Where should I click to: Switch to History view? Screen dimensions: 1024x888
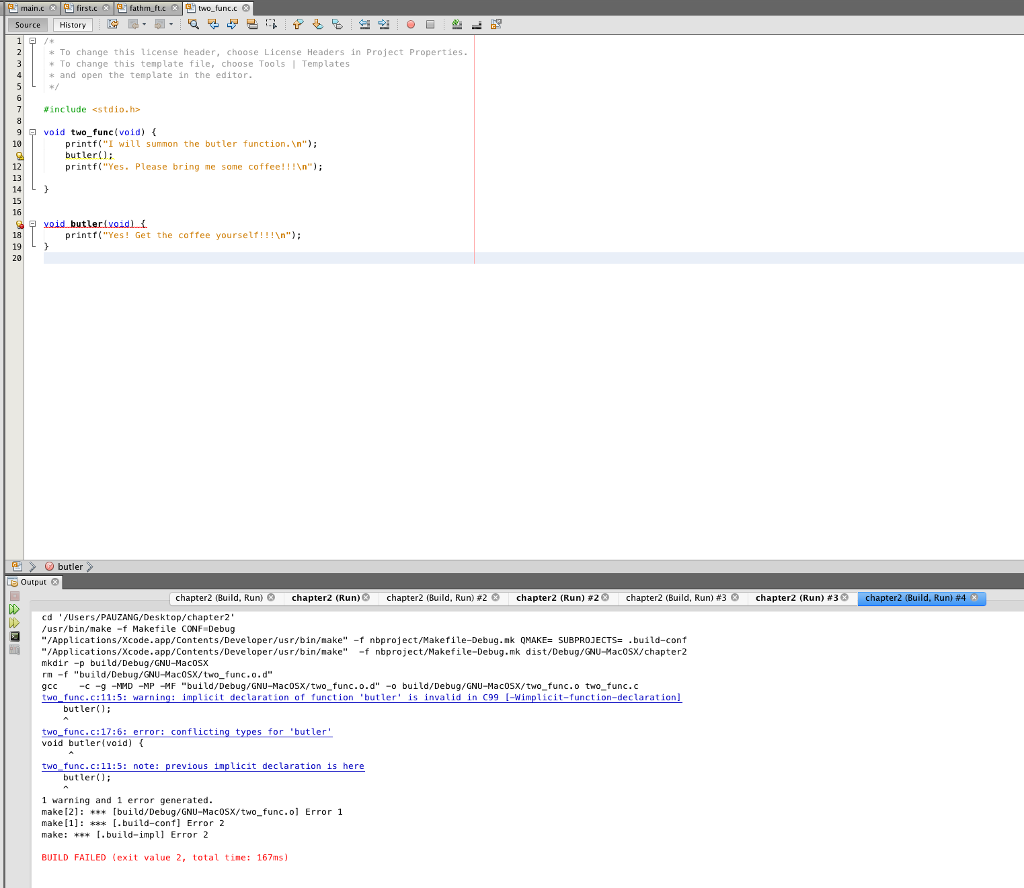[x=72, y=25]
